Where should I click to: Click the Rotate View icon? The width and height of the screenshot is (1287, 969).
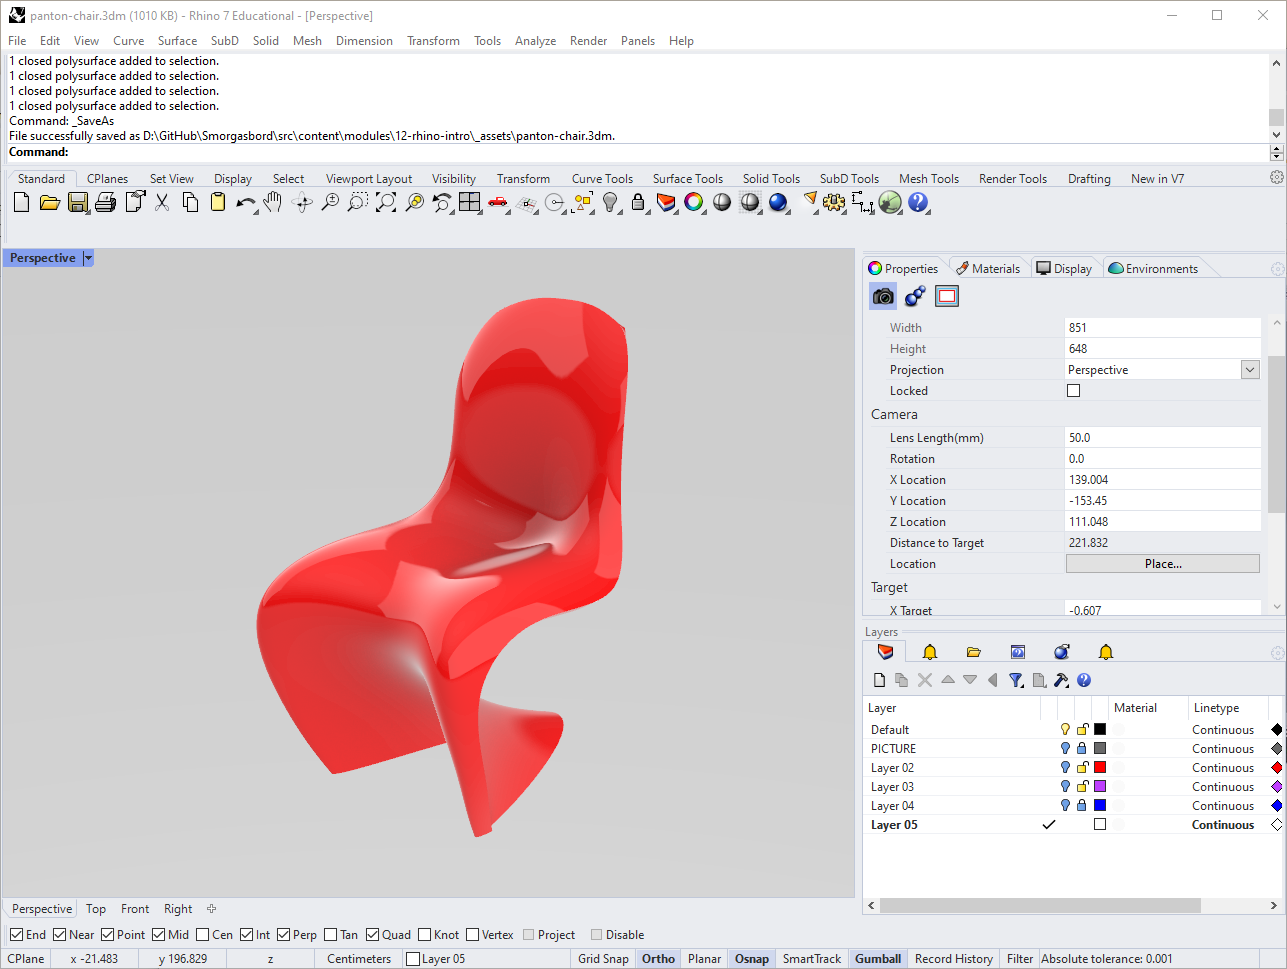tap(302, 203)
